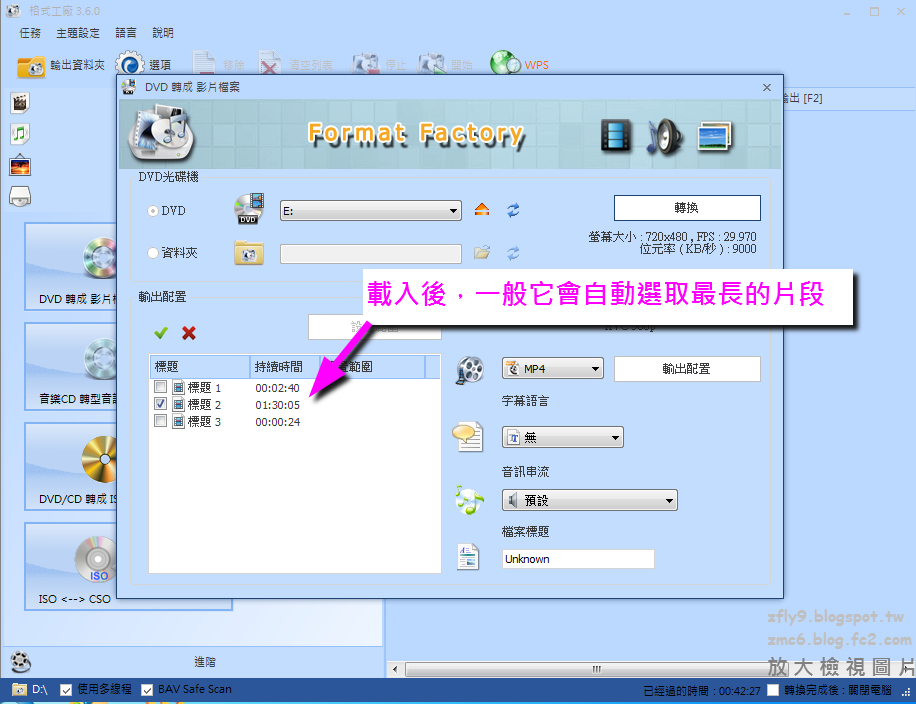The height and width of the screenshot is (704, 916).
Task: Click the 持續時間 column header
Action: [x=285, y=367]
